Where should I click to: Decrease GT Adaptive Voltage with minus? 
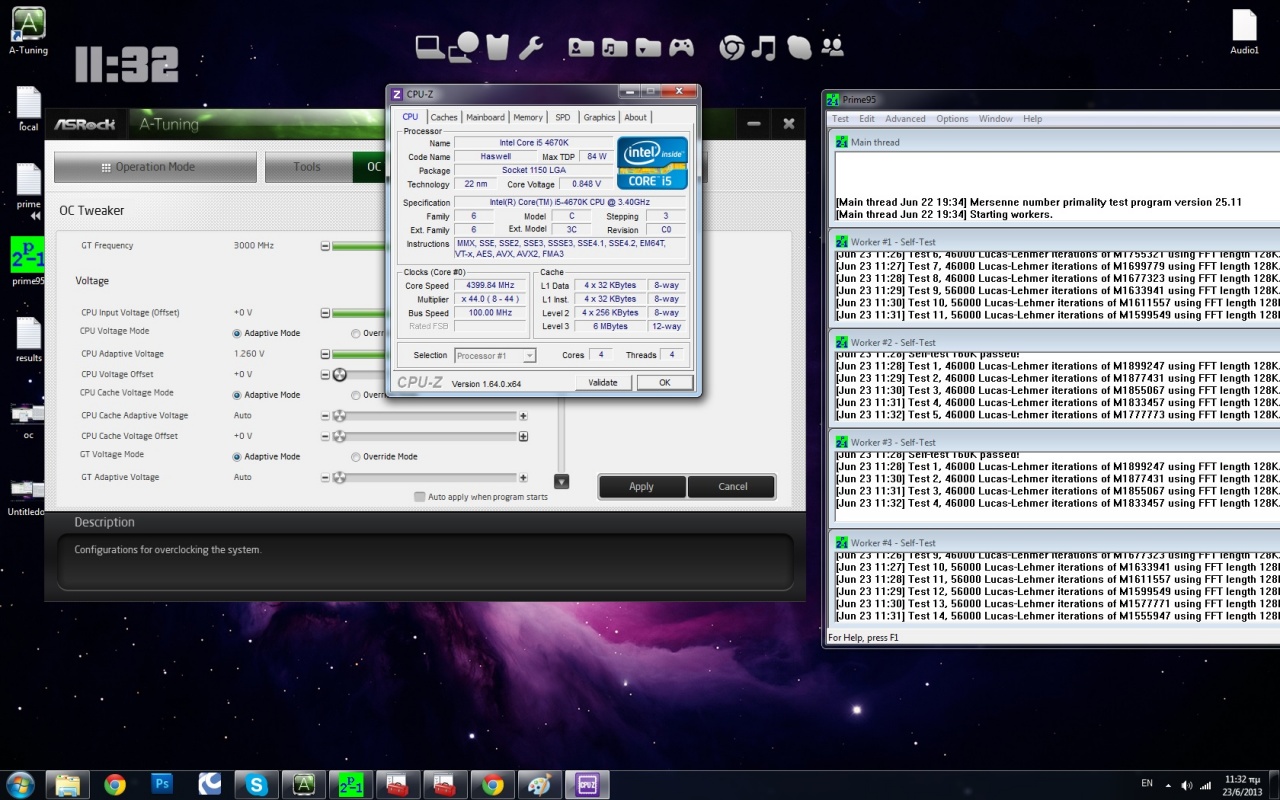click(x=325, y=478)
